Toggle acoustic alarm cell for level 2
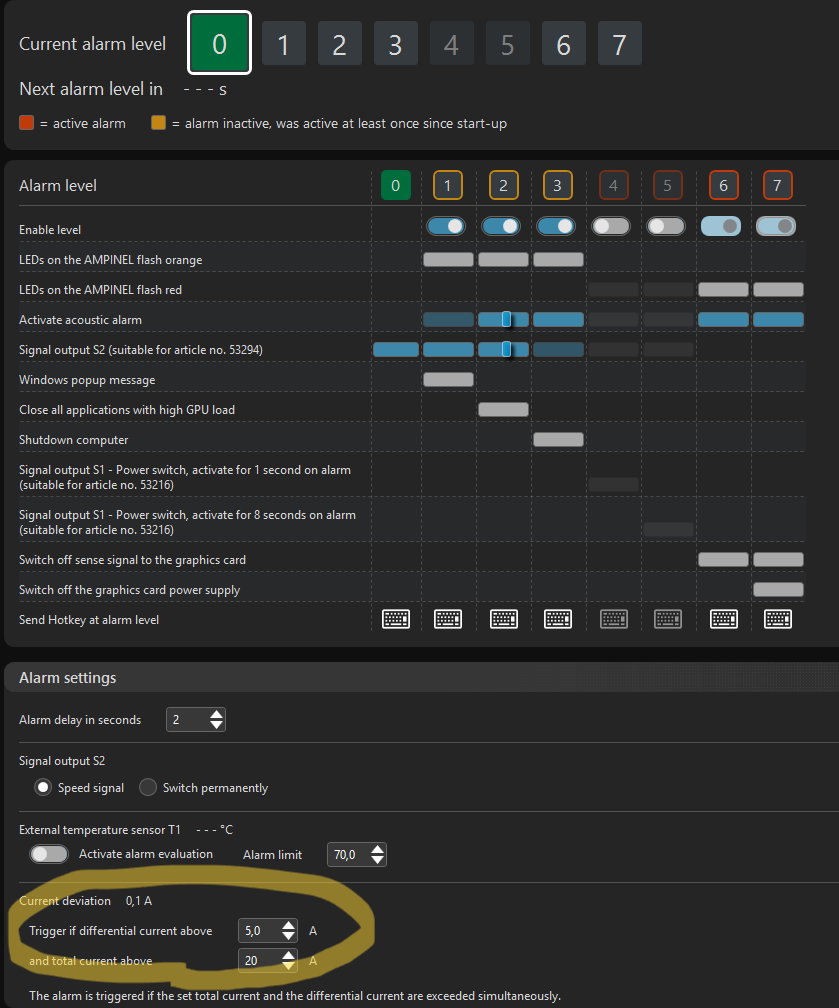The height and width of the screenshot is (1008, 839). (503, 320)
